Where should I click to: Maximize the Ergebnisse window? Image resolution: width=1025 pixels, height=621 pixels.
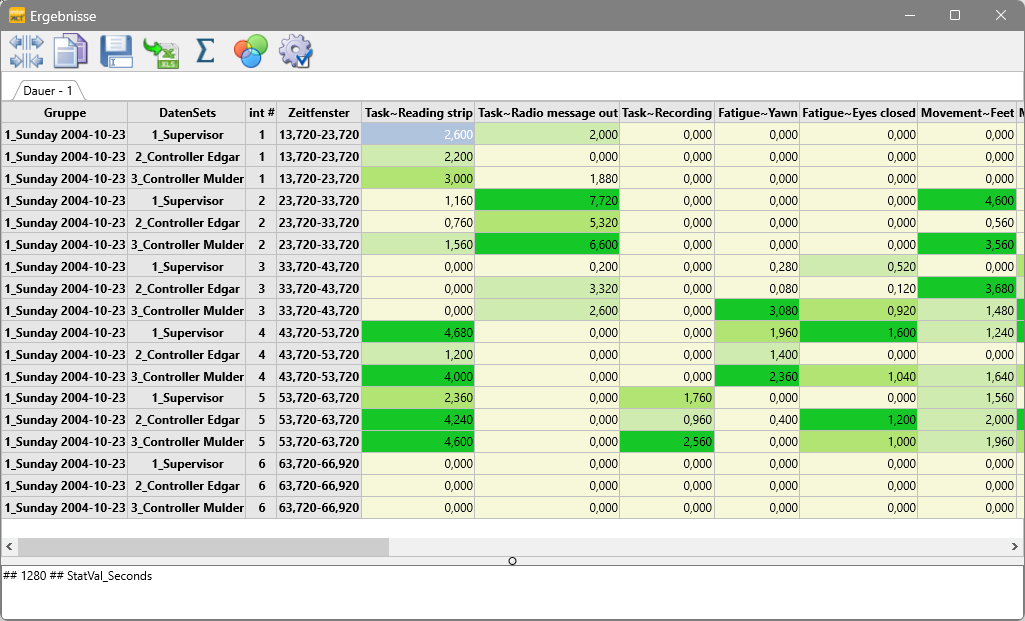point(954,15)
